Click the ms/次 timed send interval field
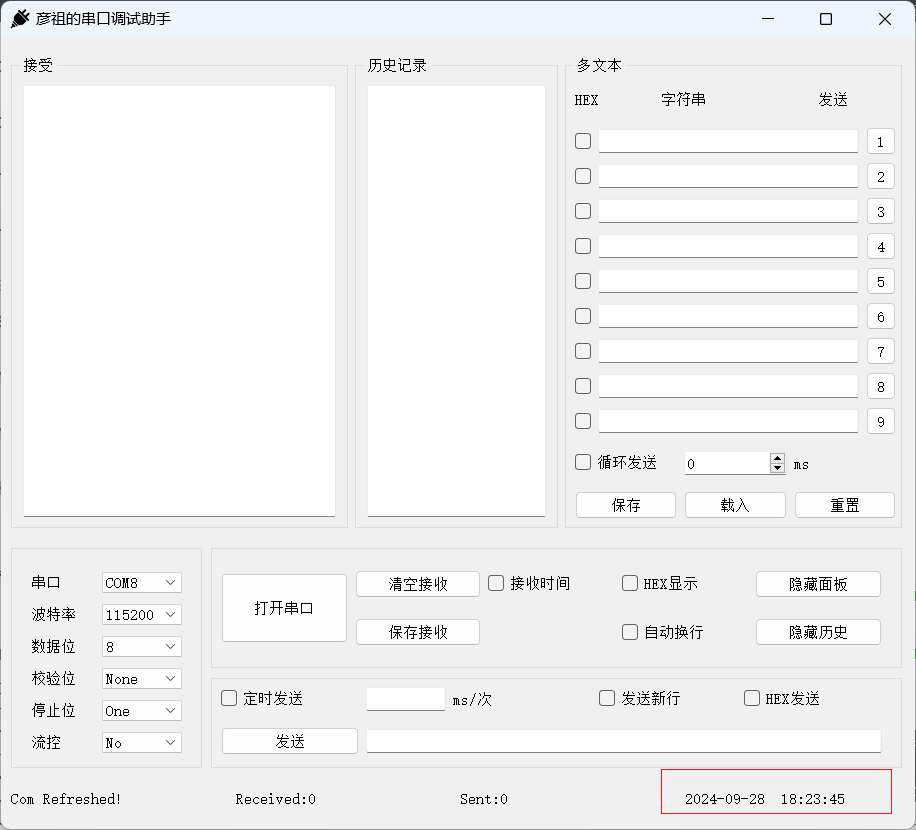 pos(406,699)
